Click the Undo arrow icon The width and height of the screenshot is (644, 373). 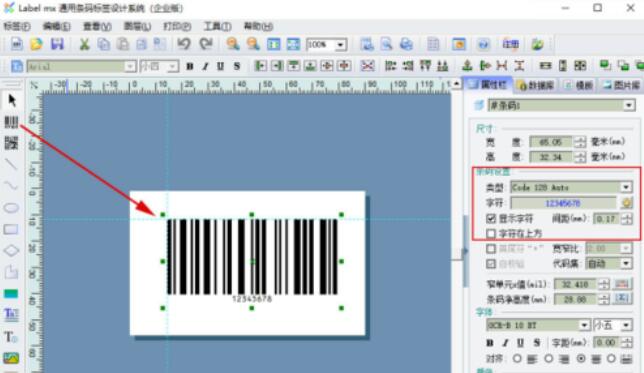click(x=184, y=44)
